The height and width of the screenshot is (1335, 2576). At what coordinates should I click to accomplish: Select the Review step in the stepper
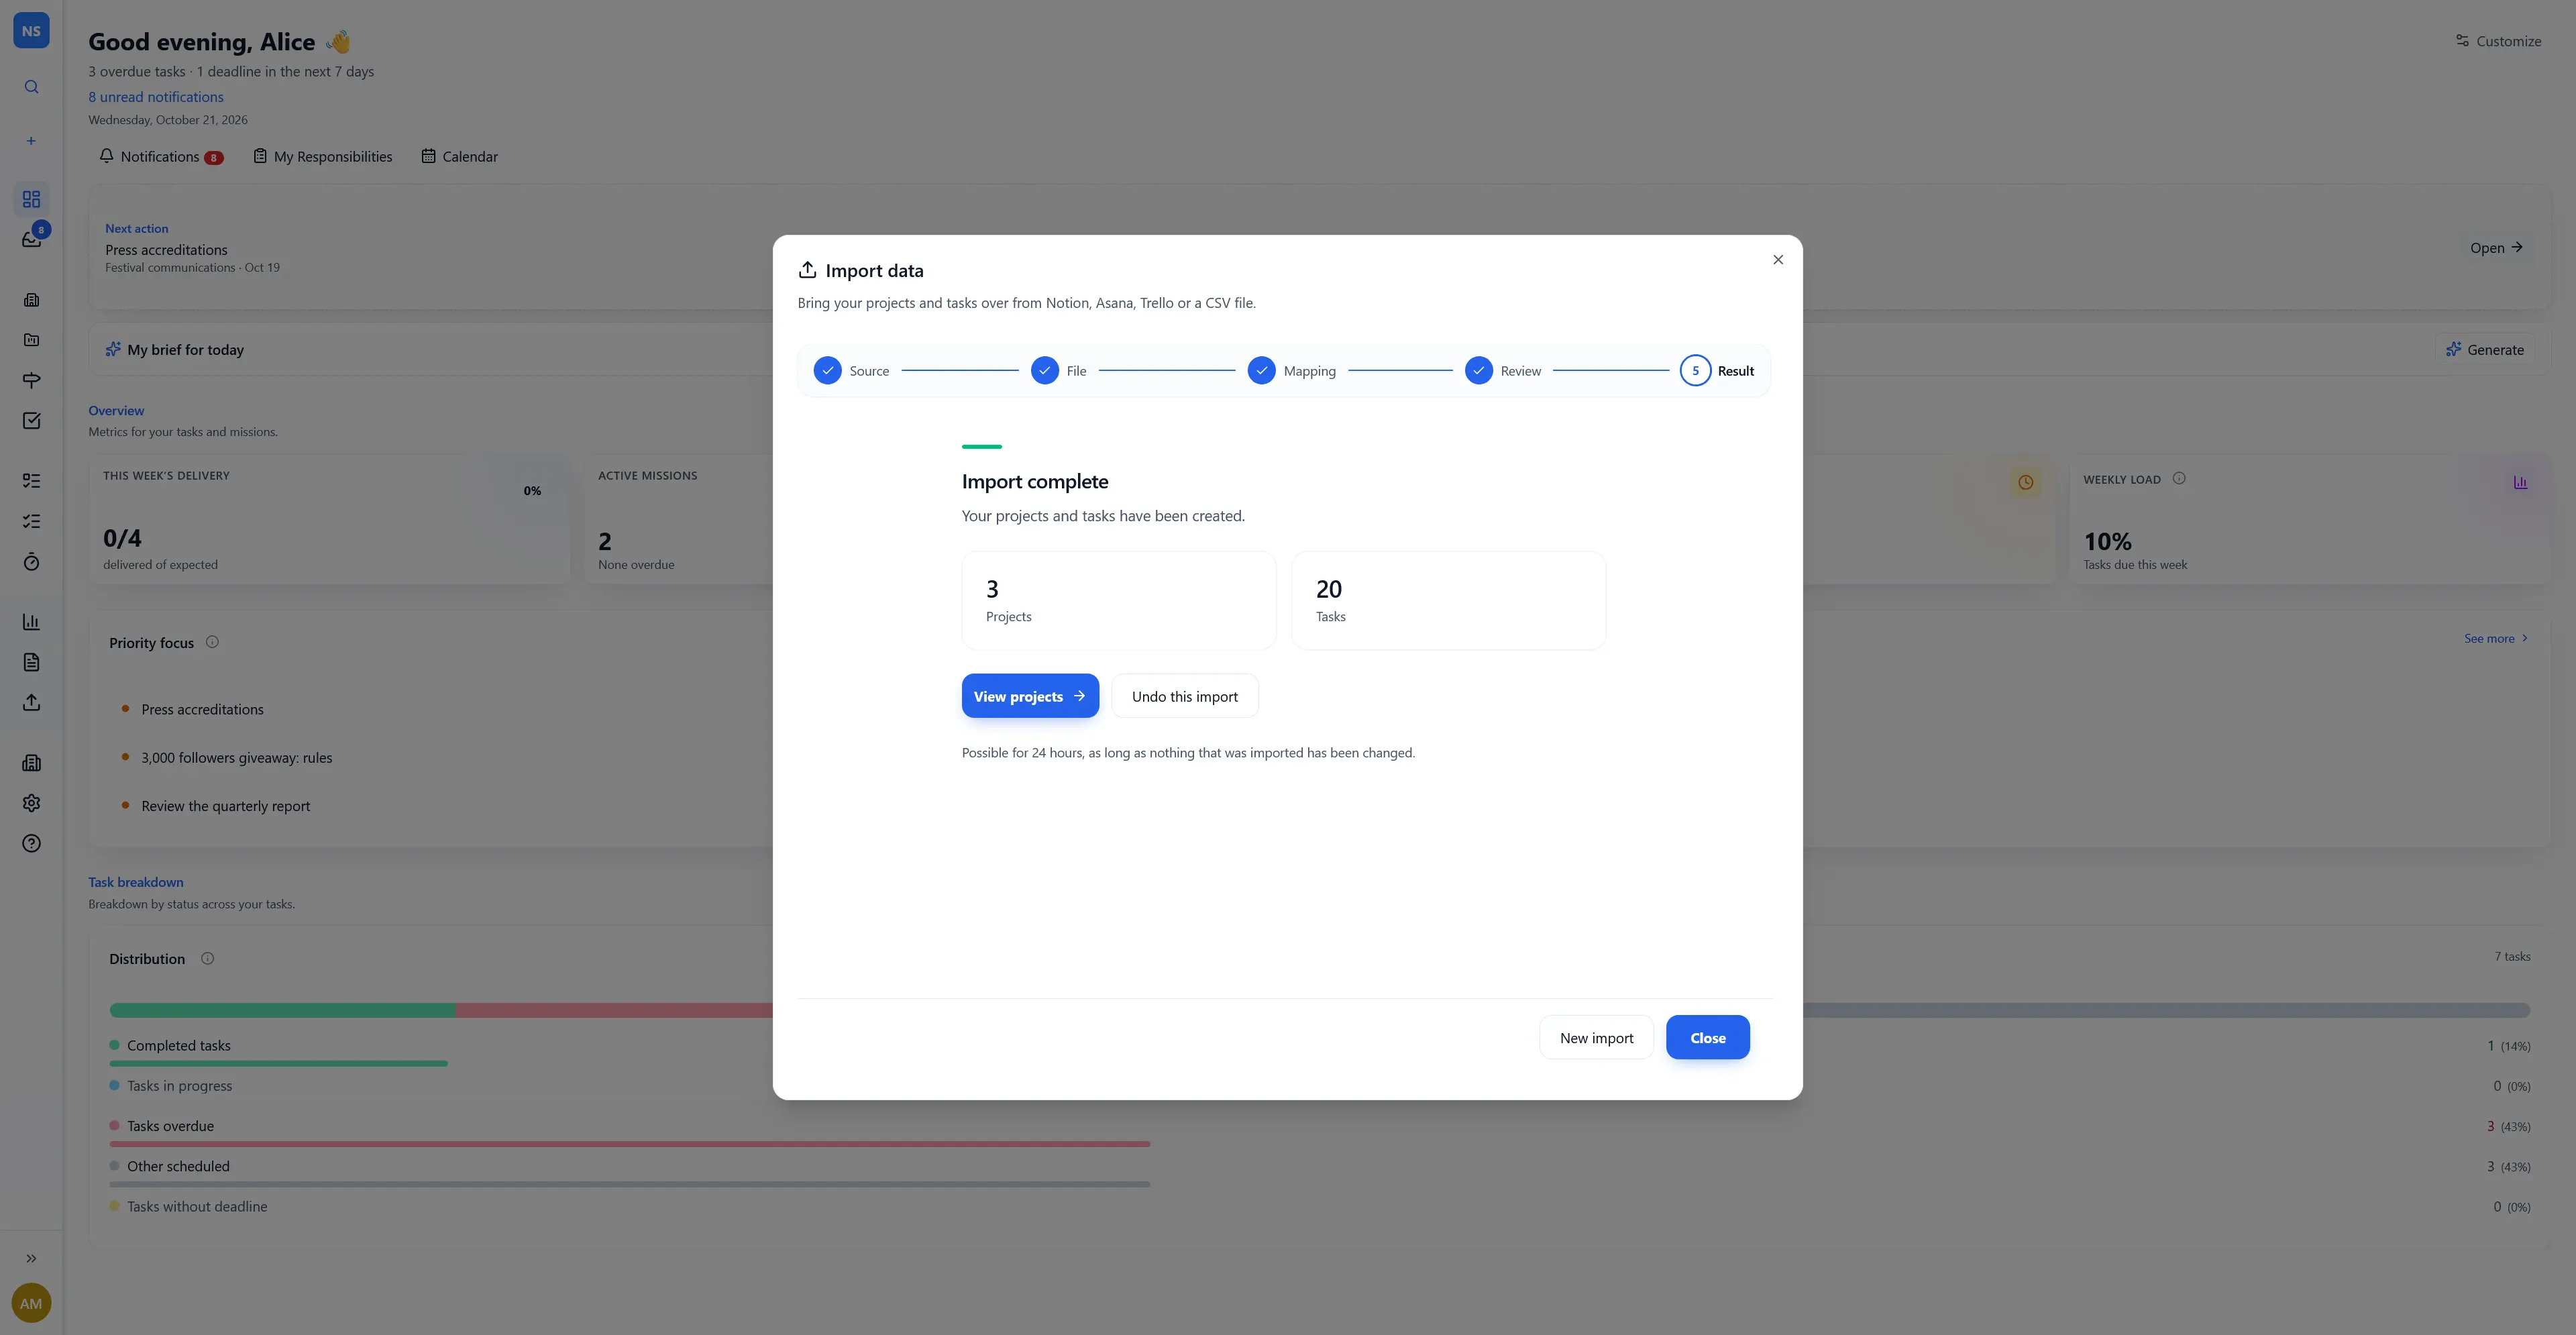1503,371
